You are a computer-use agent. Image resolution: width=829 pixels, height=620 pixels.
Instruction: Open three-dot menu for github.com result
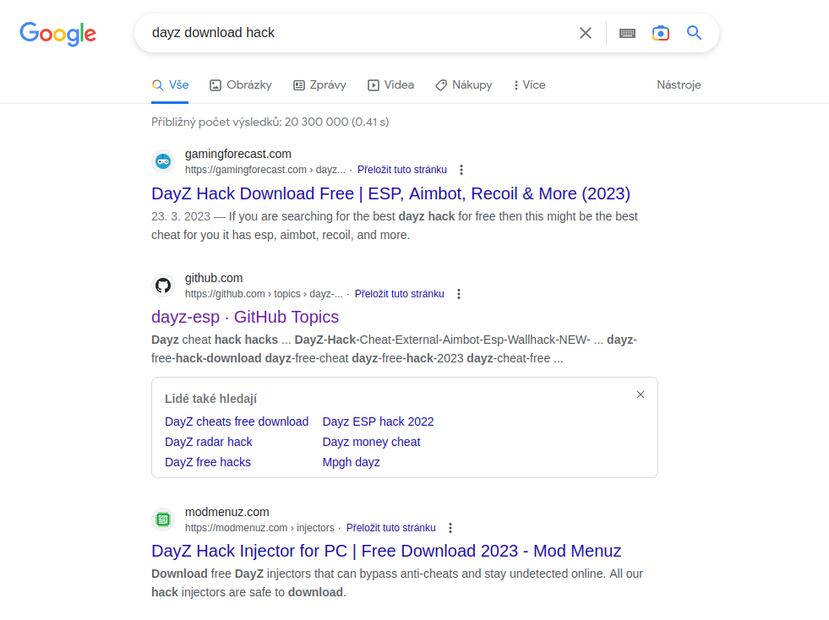click(458, 294)
